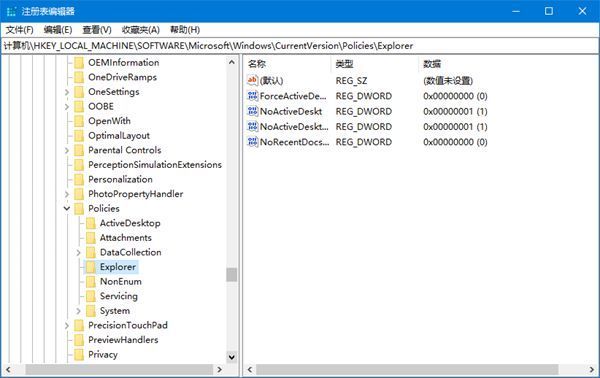
Task: Select the ActiveDesktop folder icon
Action: (x=91, y=223)
